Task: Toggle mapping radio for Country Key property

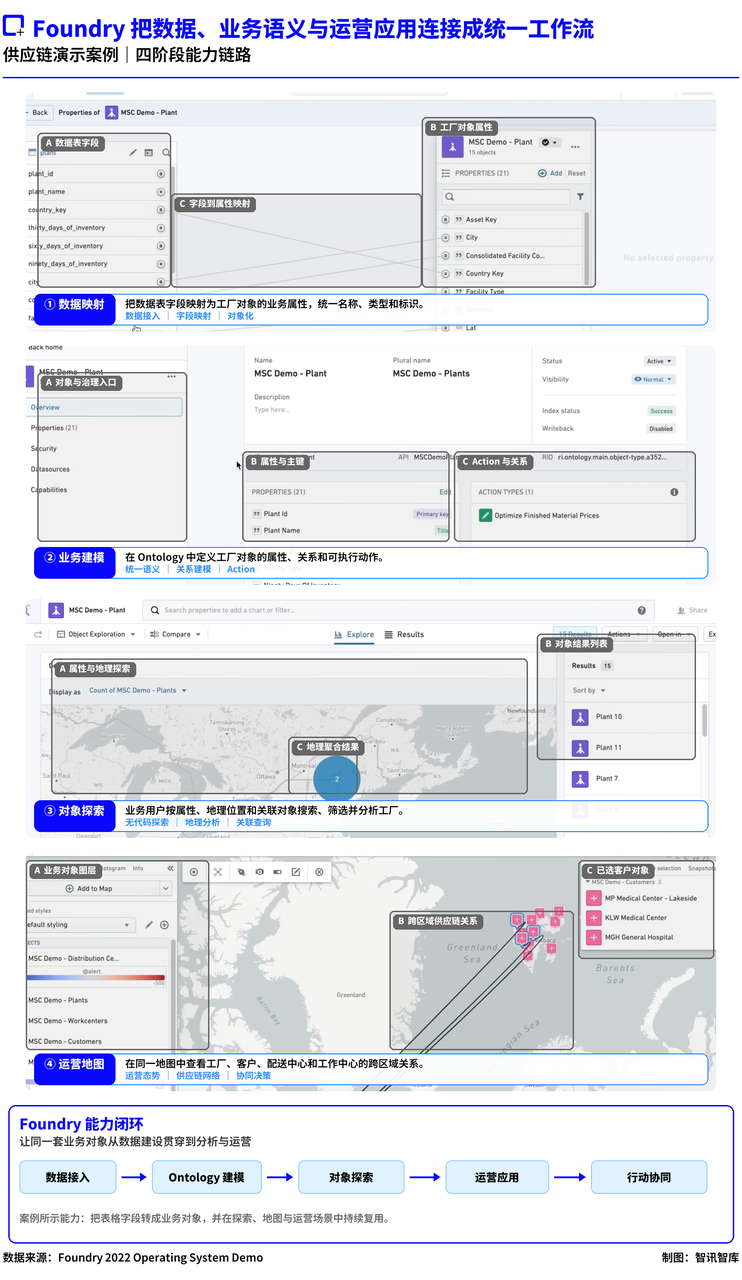Action: click(445, 274)
